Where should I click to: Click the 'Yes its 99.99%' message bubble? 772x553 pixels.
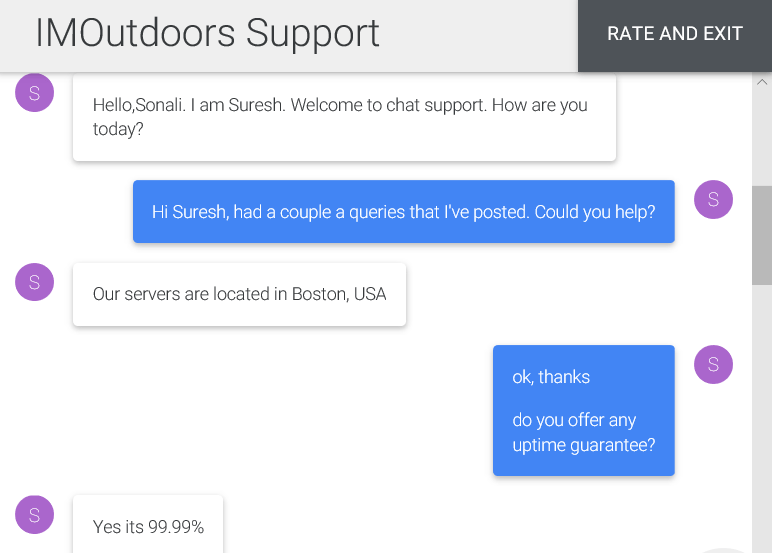148,524
